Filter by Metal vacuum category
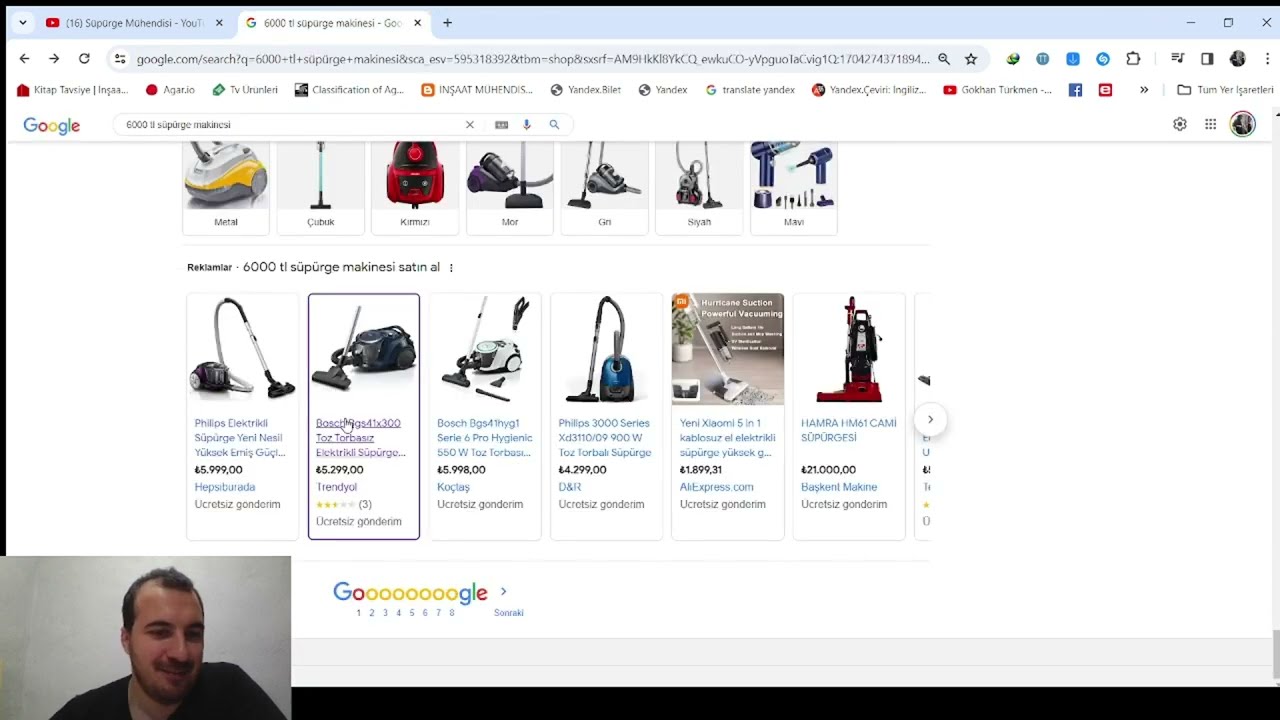 pyautogui.click(x=226, y=187)
